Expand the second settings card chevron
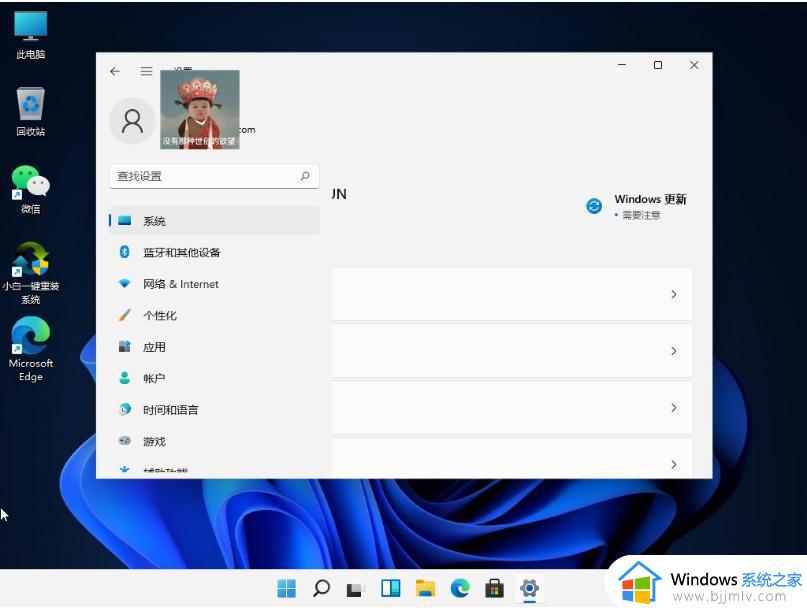Image resolution: width=807 pixels, height=610 pixels. (674, 351)
